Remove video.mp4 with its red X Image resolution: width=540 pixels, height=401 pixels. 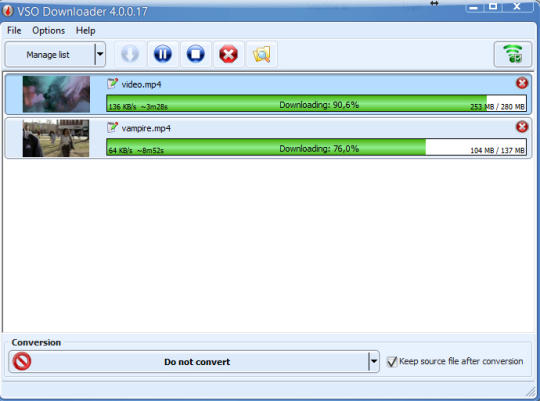tap(522, 83)
